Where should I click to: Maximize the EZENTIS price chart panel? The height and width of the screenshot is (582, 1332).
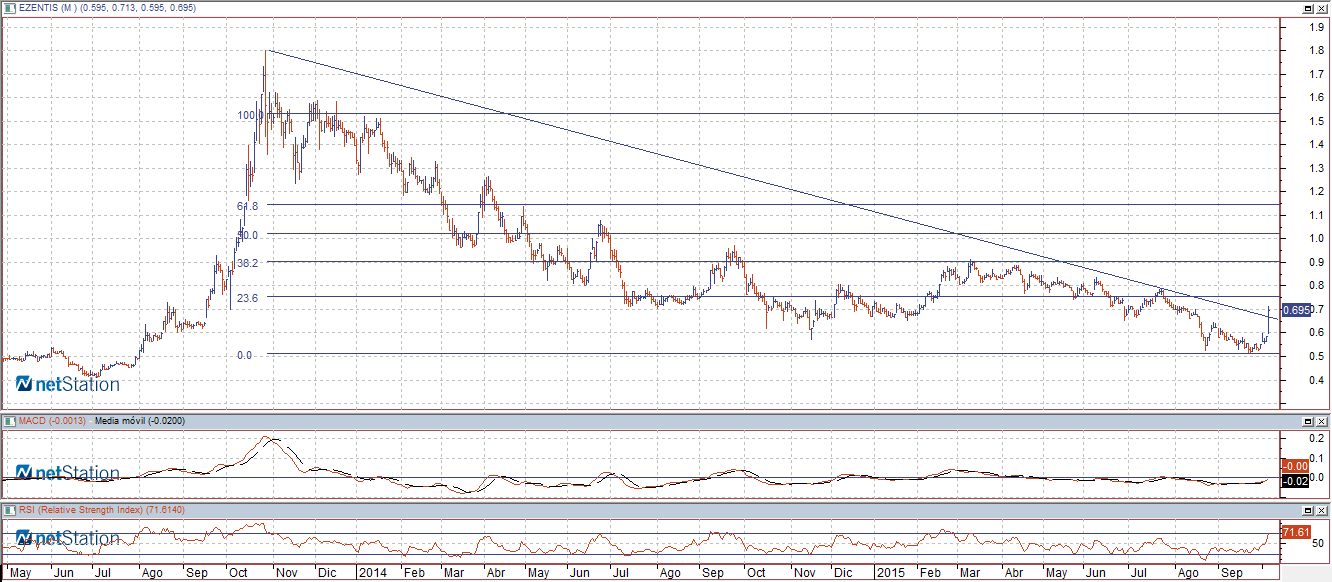pyautogui.click(x=1308, y=8)
